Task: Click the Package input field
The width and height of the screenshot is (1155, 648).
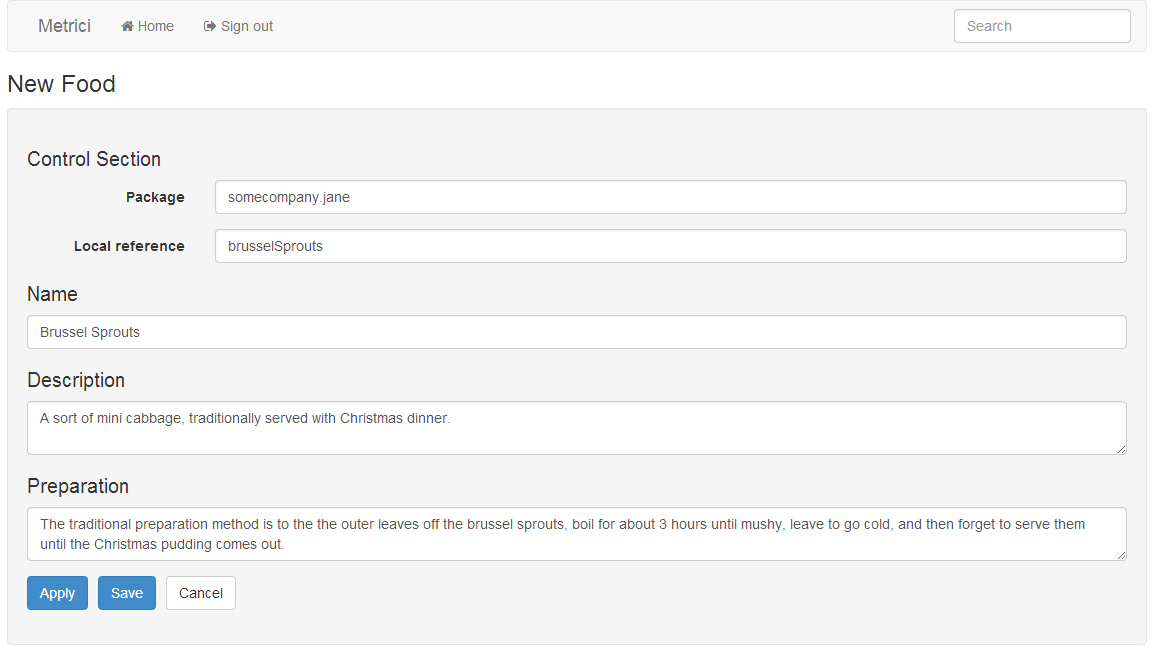Action: (x=670, y=197)
